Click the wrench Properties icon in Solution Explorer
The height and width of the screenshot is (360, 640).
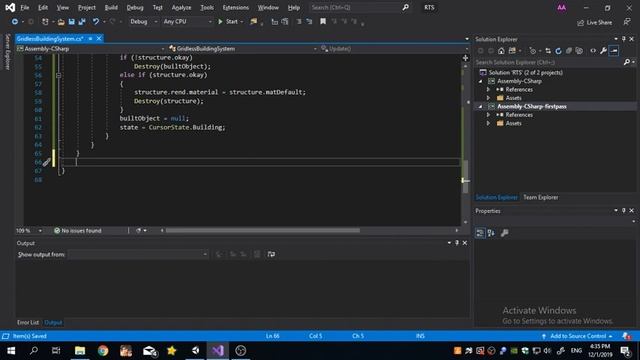pyautogui.click(x=603, y=51)
